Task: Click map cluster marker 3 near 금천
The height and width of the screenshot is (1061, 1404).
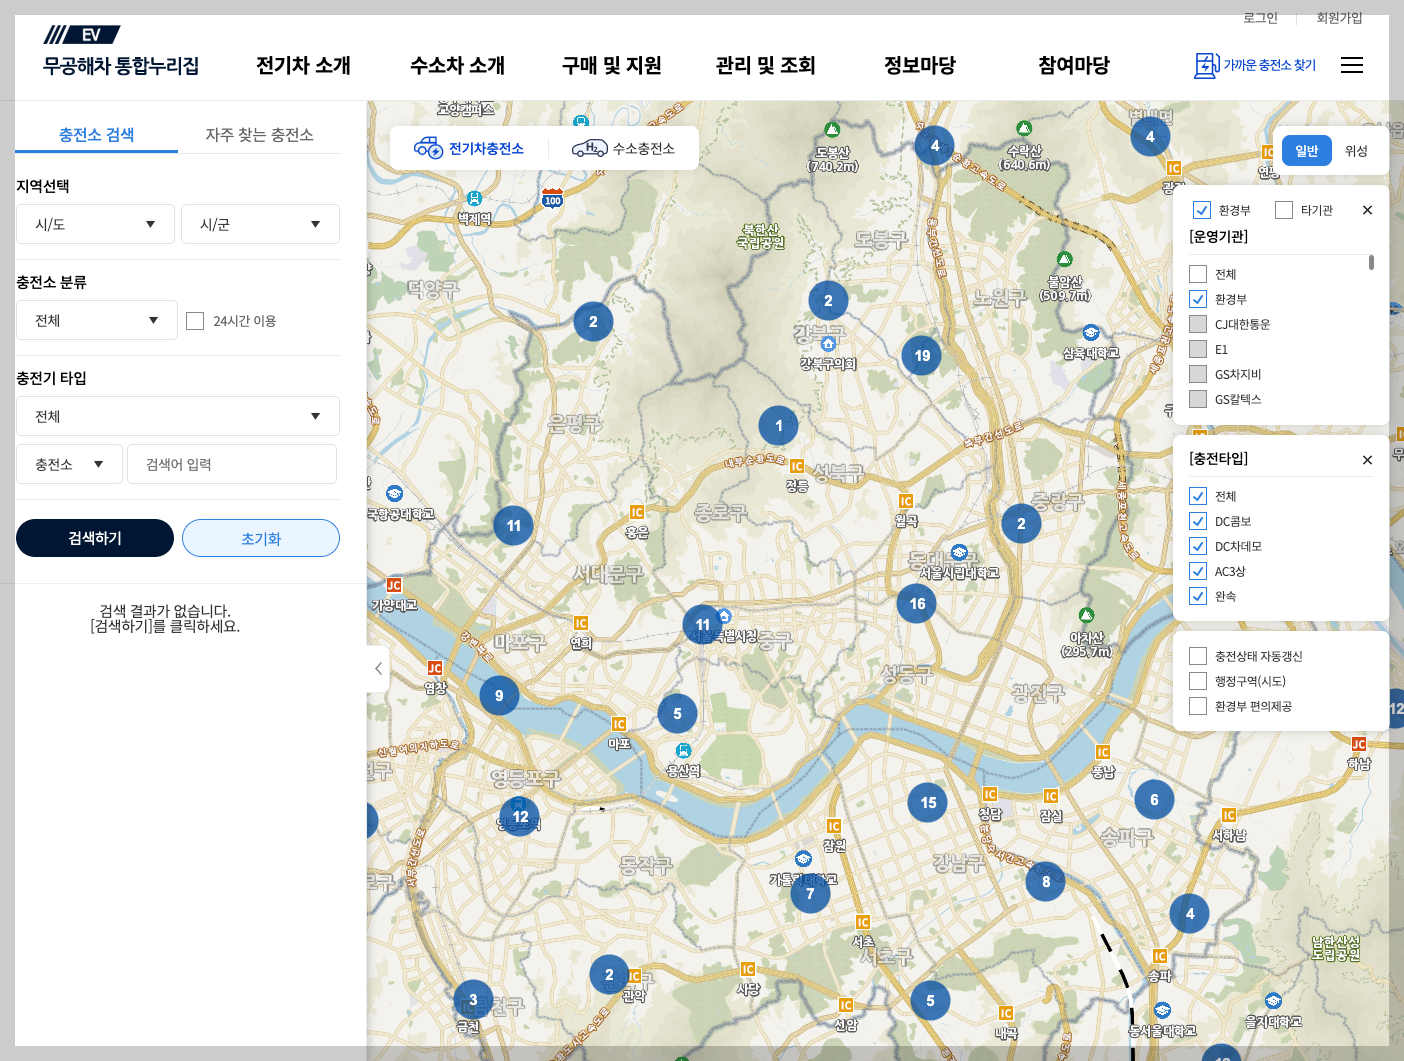Action: click(473, 999)
